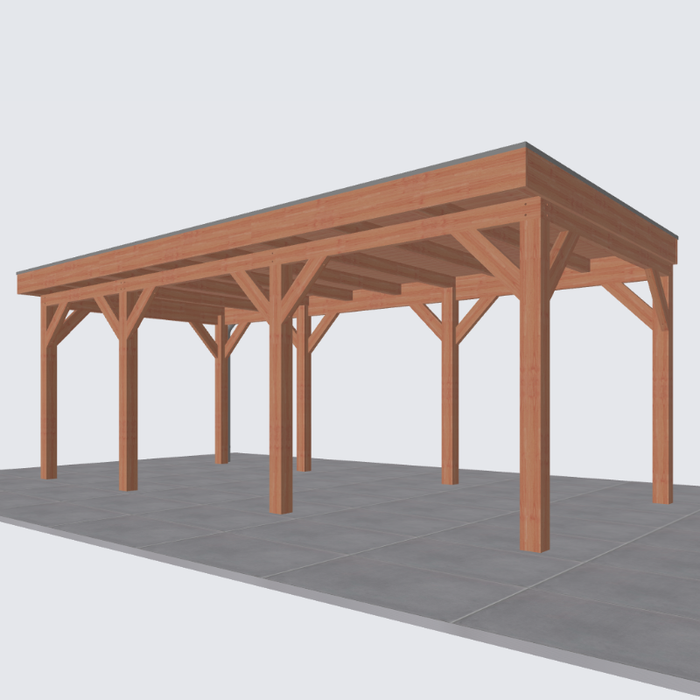
Task: Select the brace on the rear right post
Action: point(630,302)
